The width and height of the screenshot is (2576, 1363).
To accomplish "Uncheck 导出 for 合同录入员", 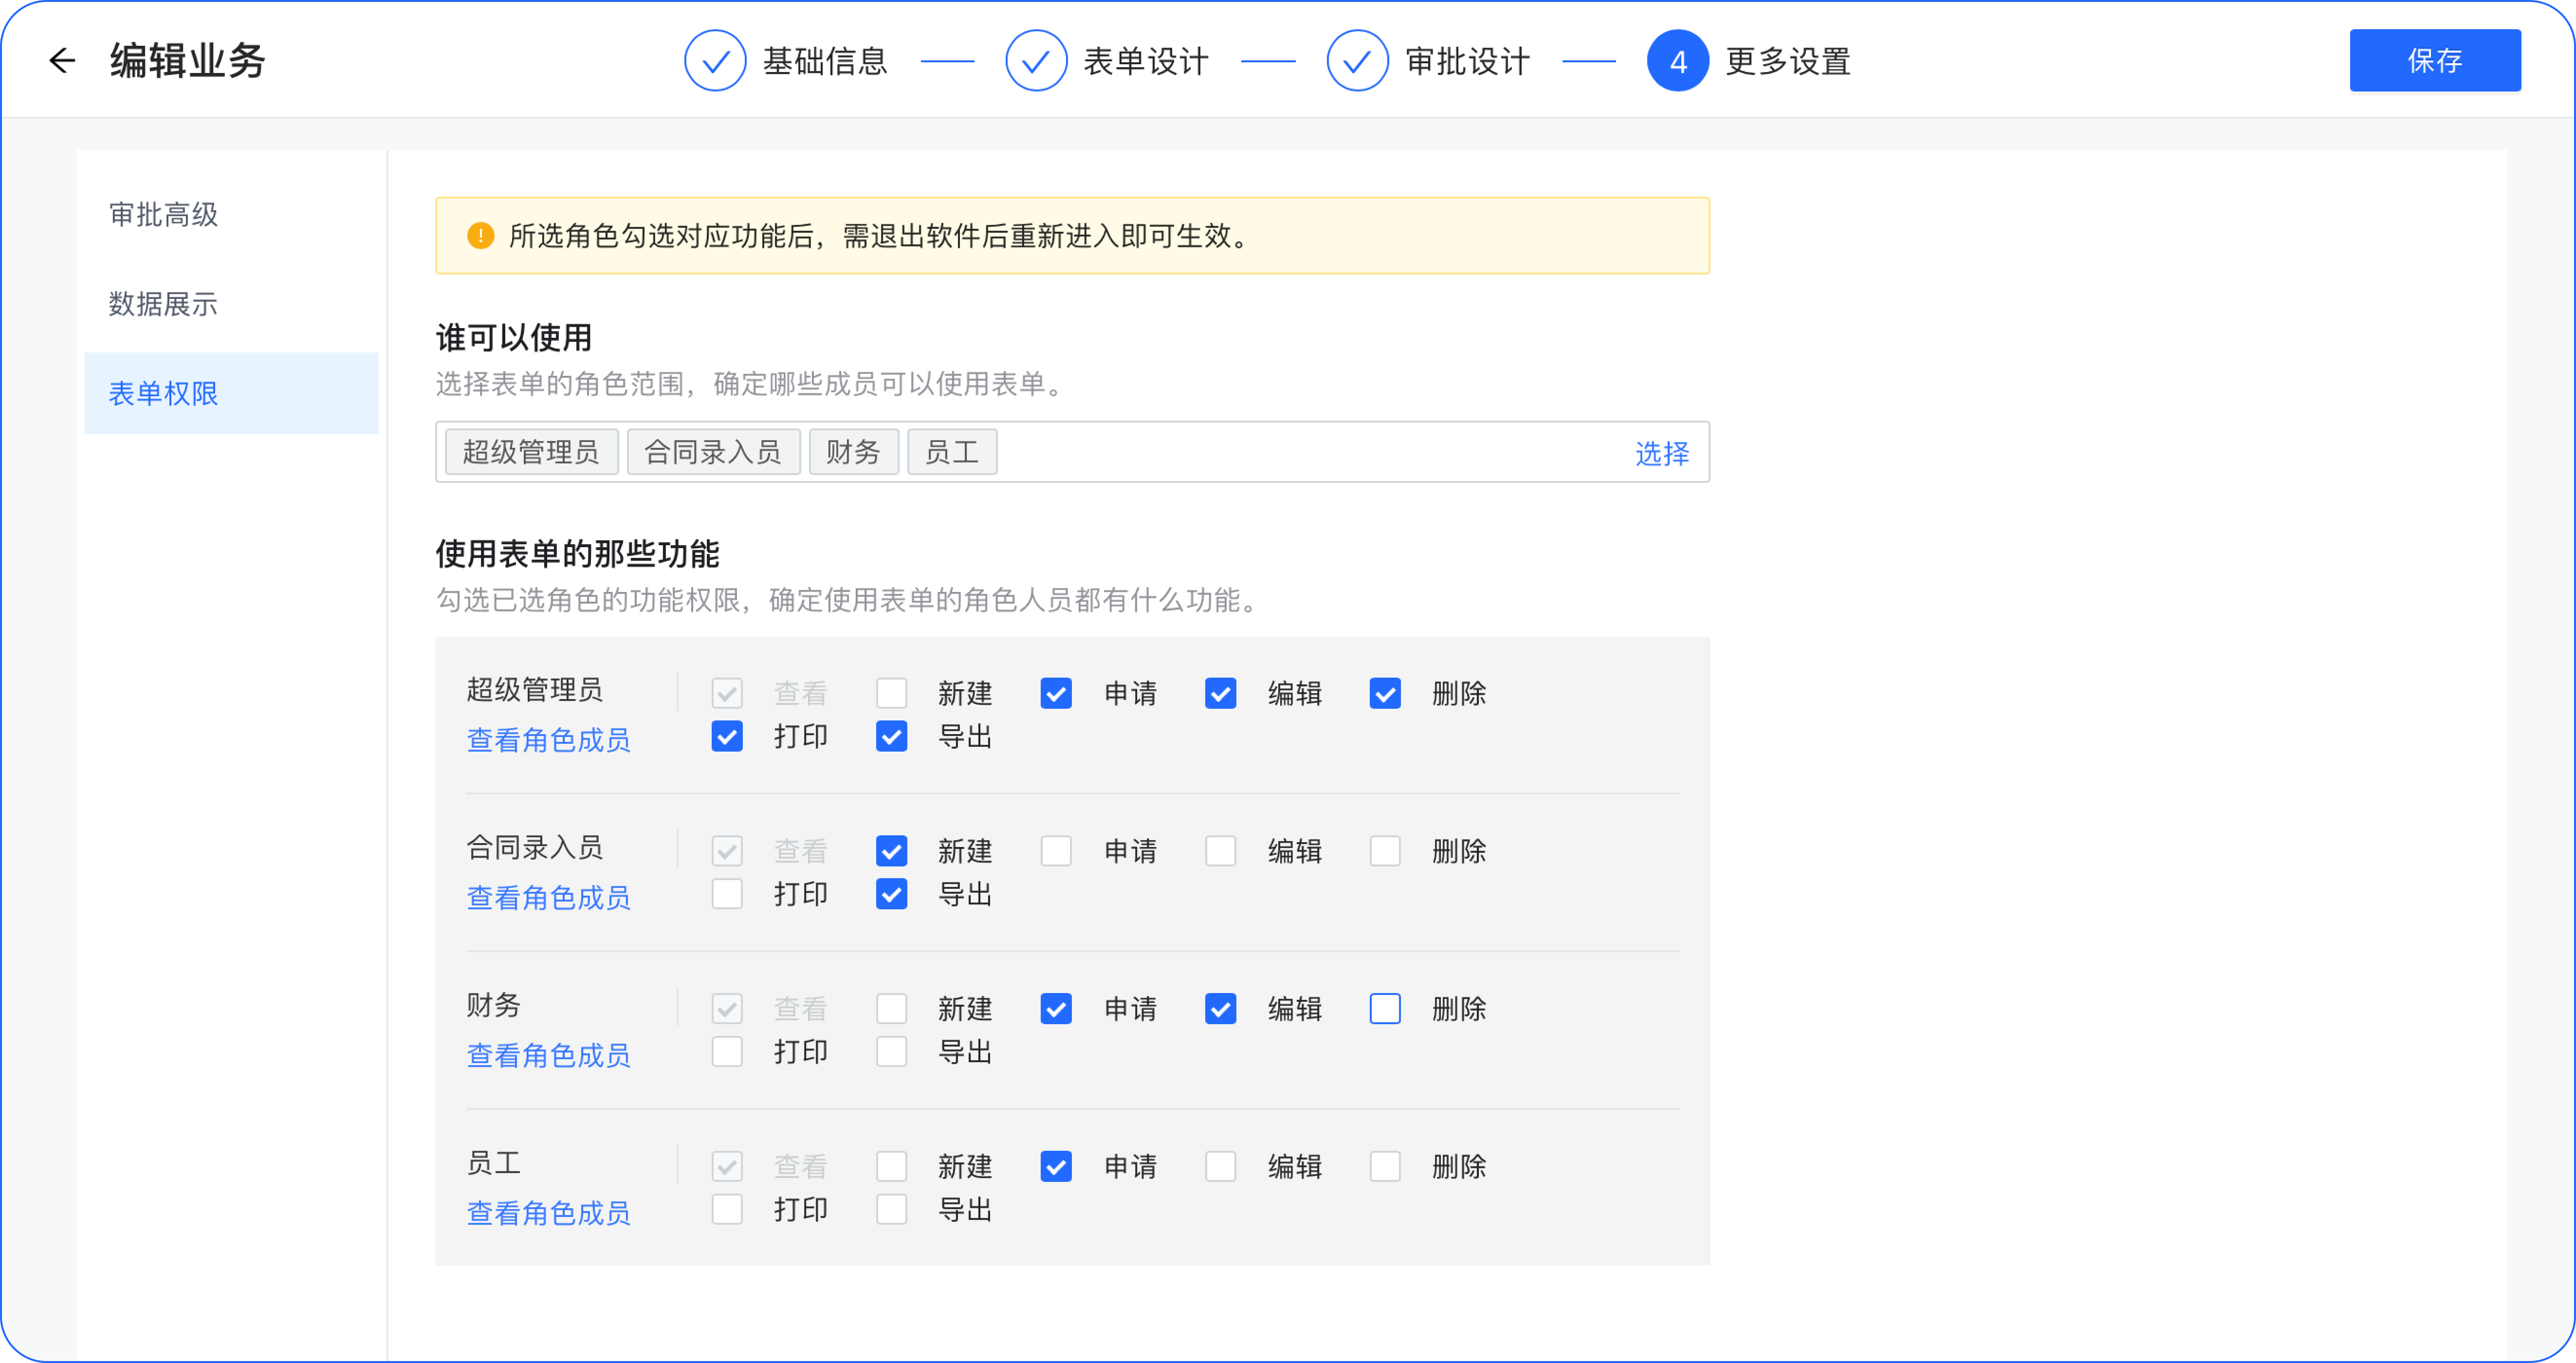I will [892, 894].
